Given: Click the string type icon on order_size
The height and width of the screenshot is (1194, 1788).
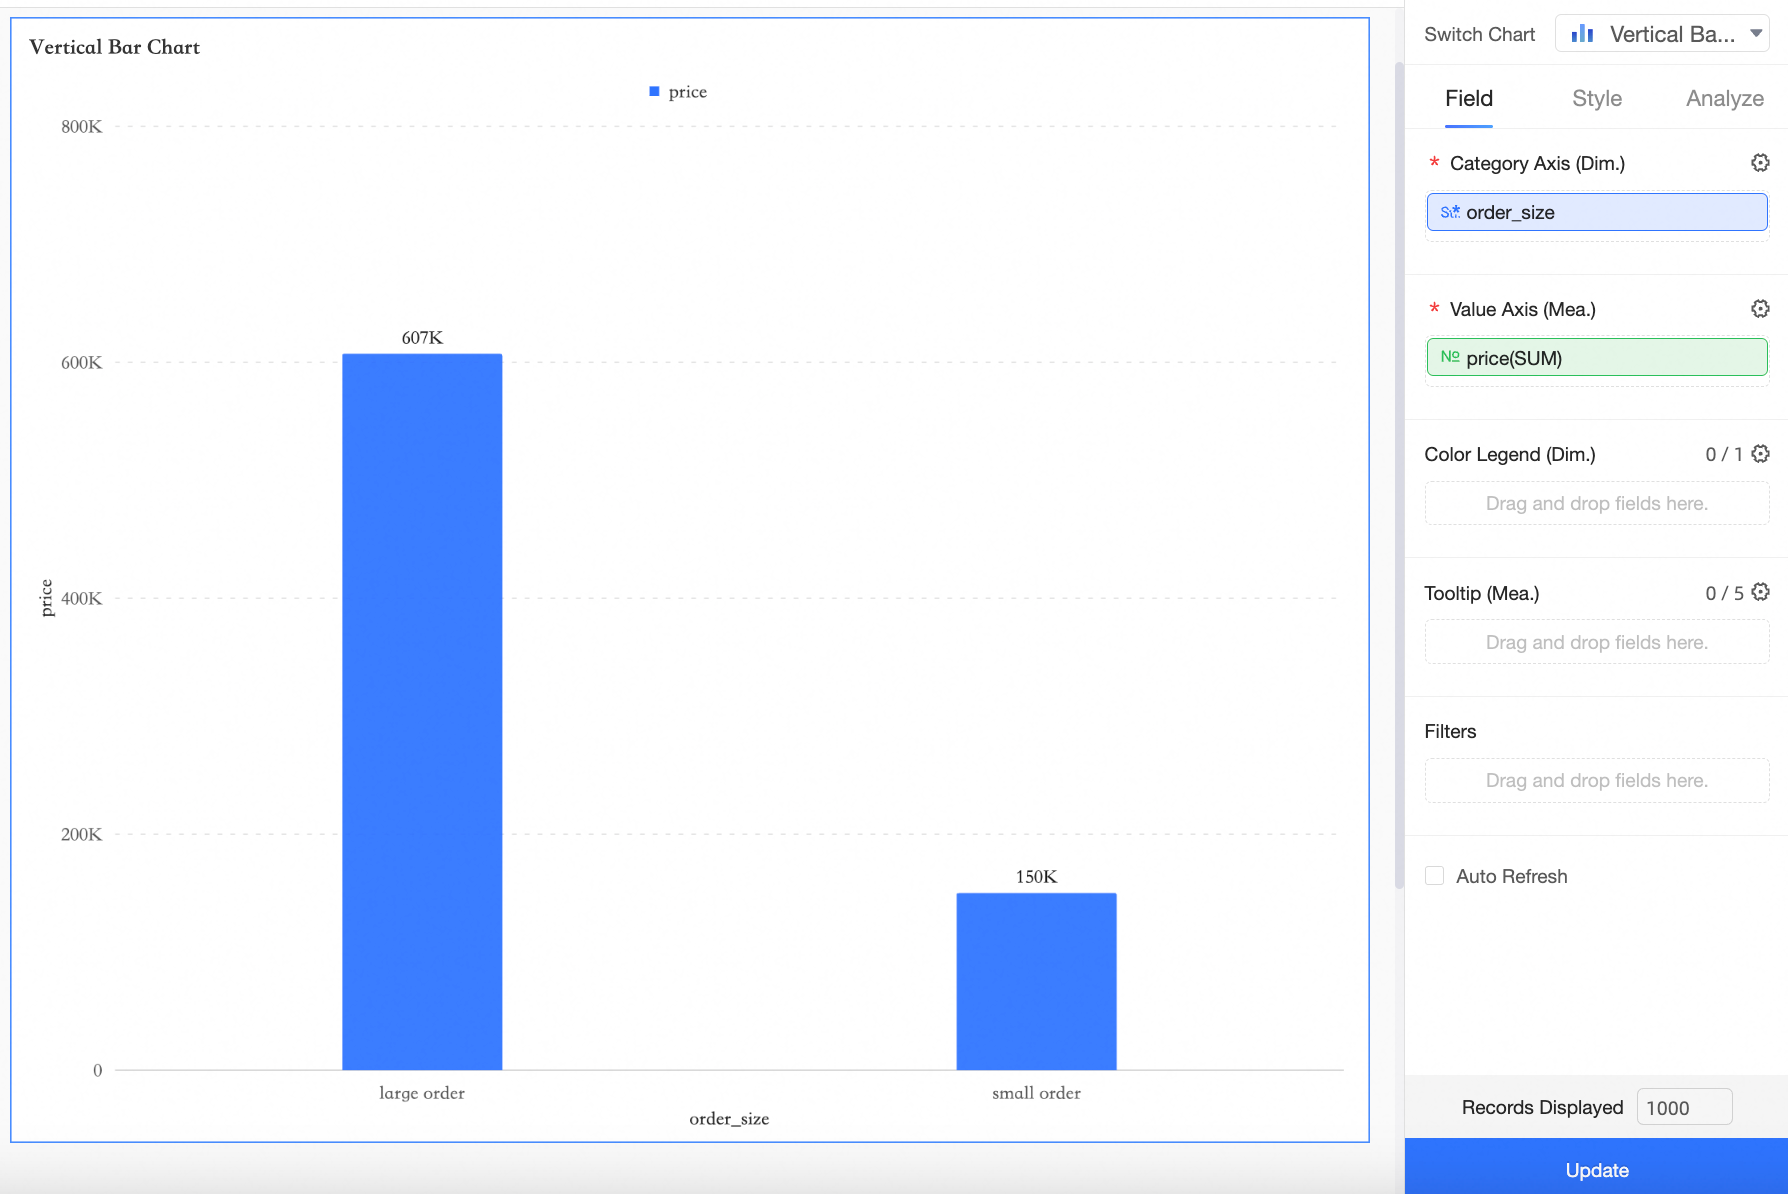Looking at the screenshot, I should point(1450,212).
